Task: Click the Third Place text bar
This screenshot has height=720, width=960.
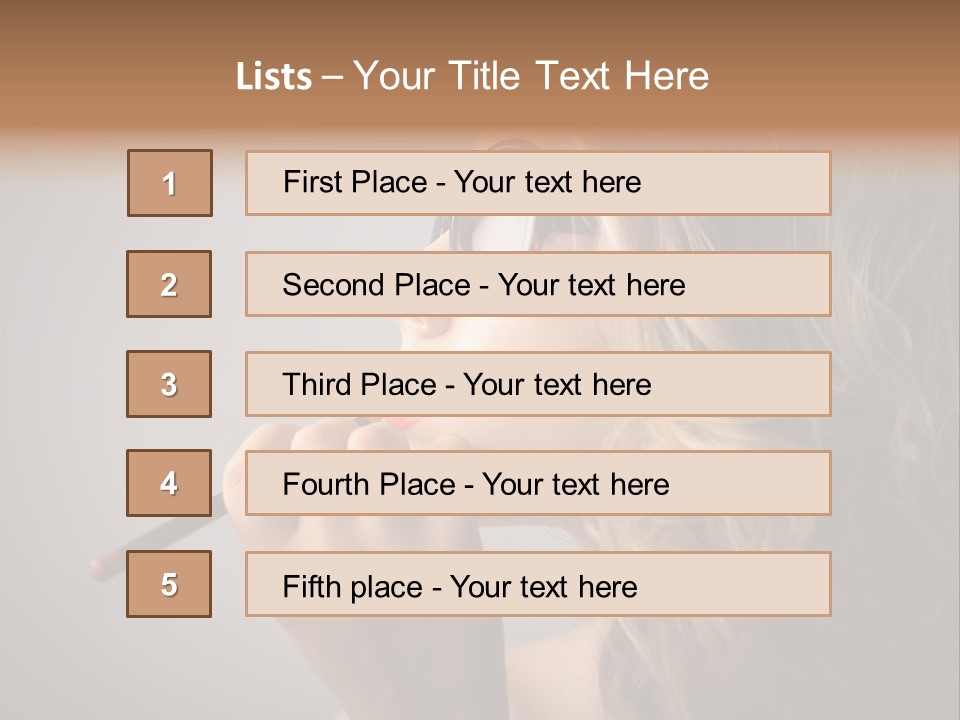Action: click(538, 384)
